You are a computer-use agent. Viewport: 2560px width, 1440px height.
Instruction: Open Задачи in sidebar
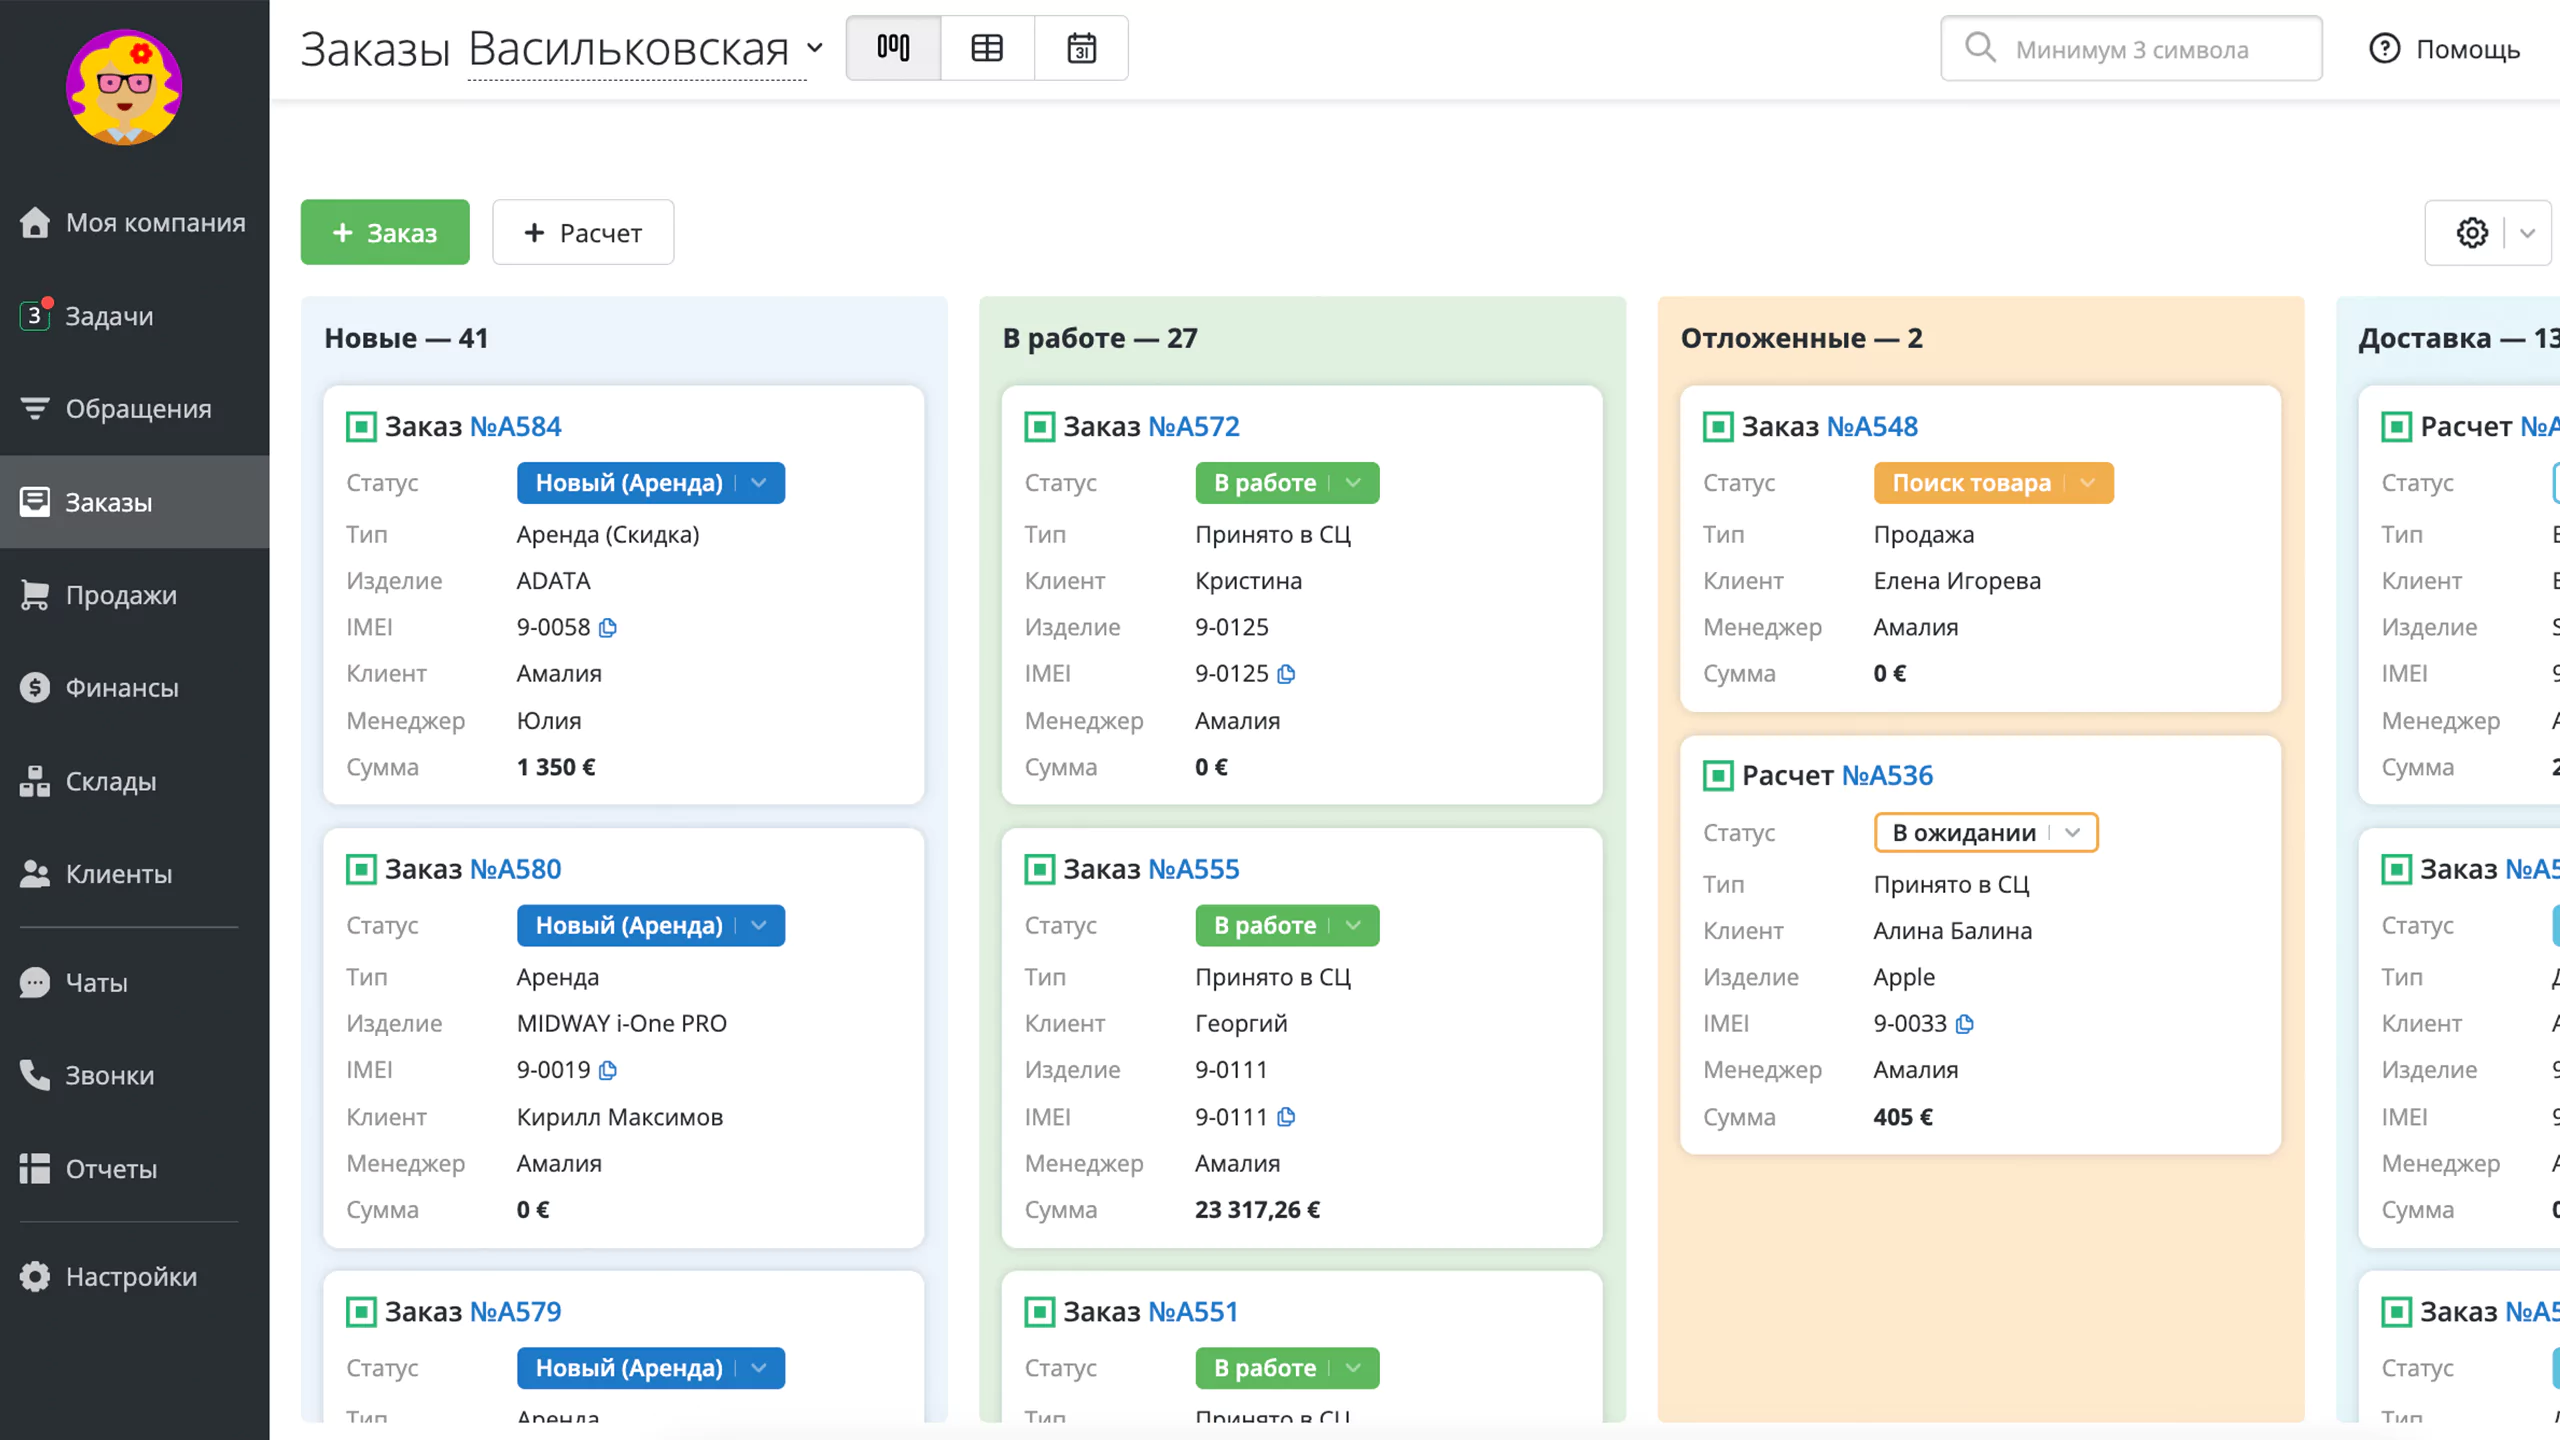click(x=134, y=316)
